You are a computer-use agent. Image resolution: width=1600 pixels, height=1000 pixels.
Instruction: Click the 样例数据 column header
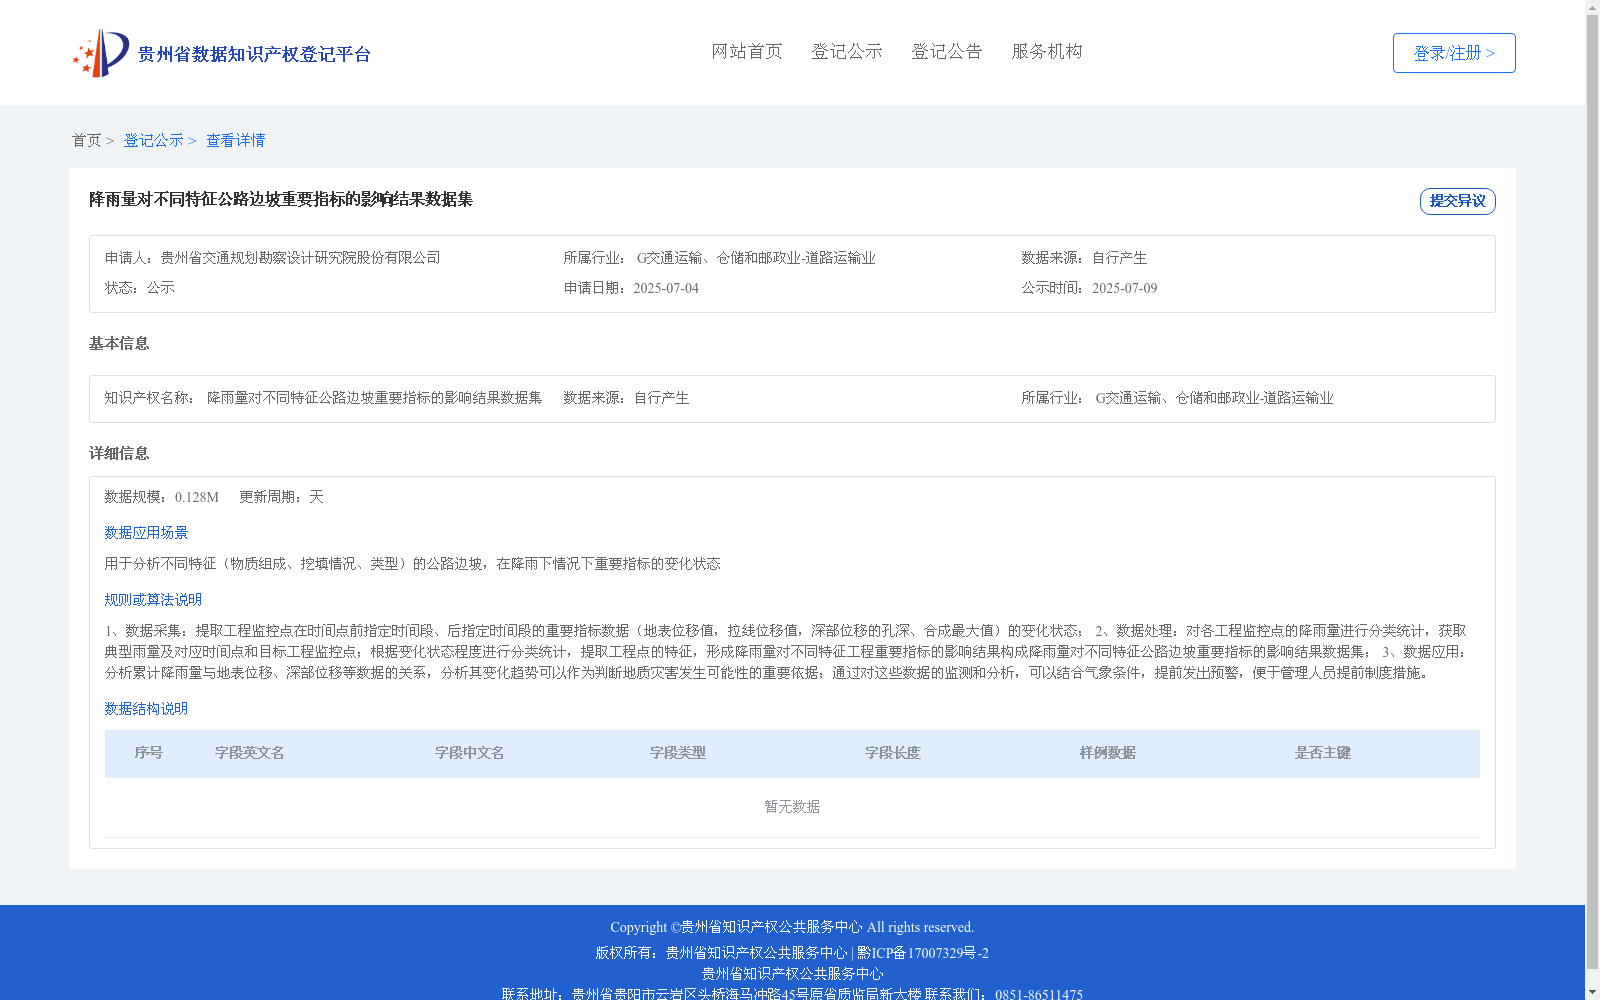point(1108,753)
